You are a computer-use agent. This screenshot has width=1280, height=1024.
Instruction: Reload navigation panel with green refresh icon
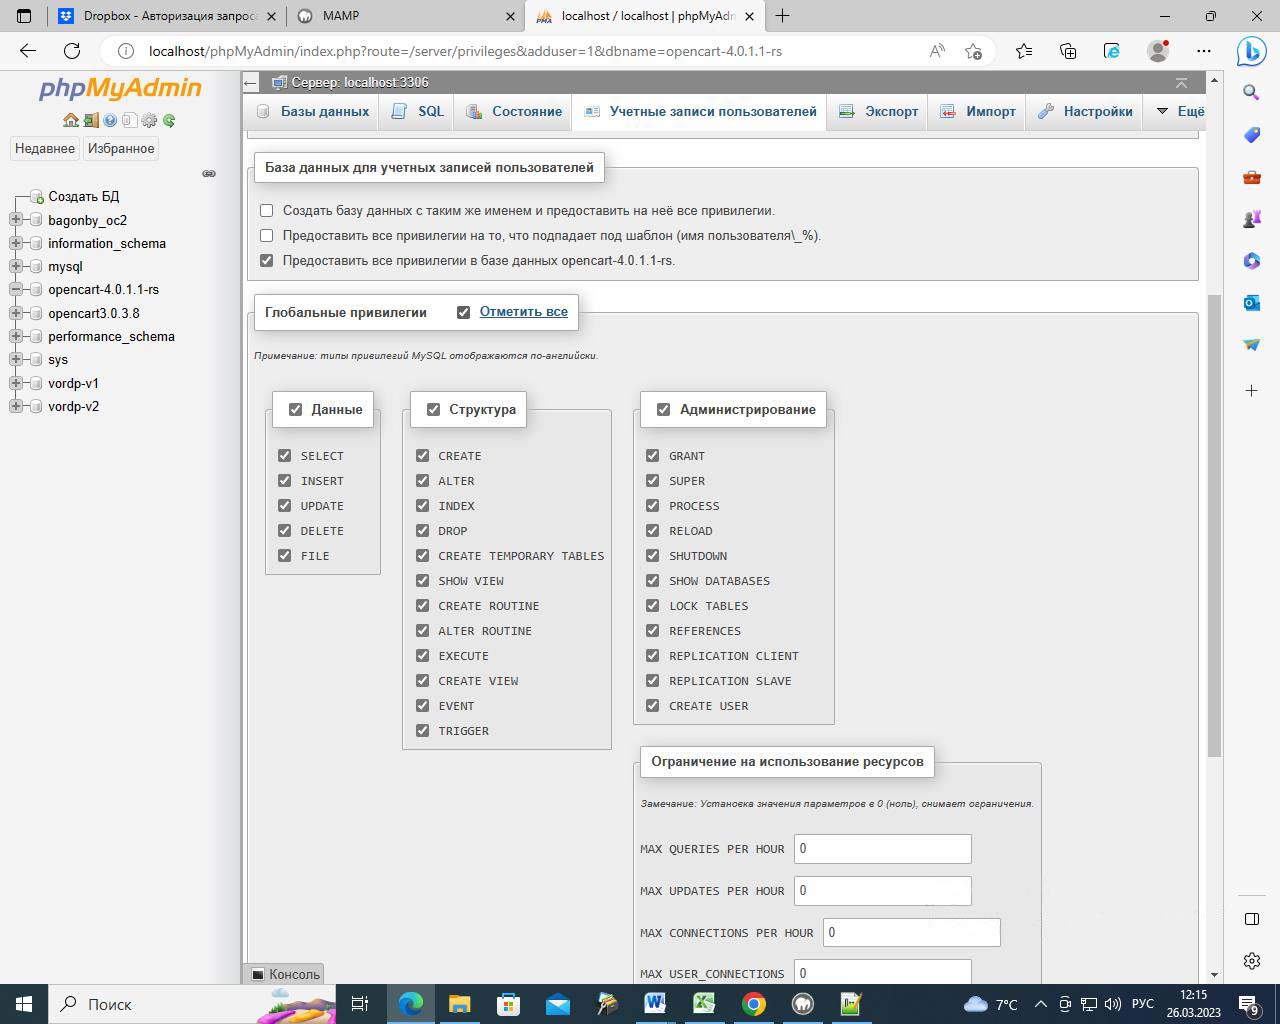169,120
